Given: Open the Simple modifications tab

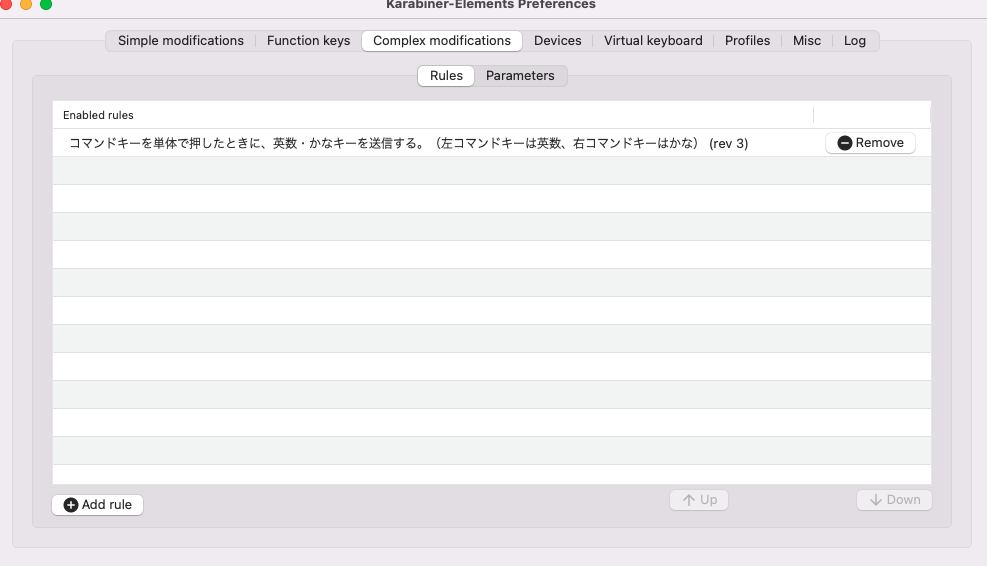Looking at the screenshot, I should [181, 41].
